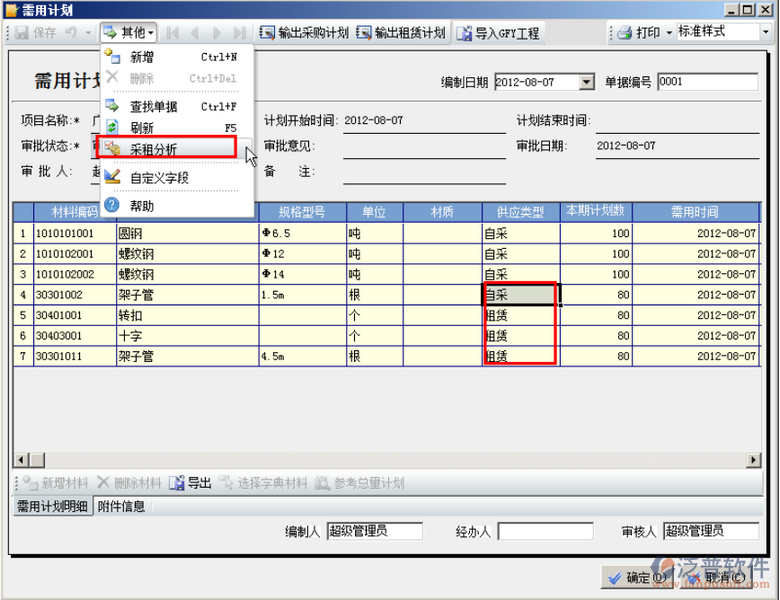
Task: Click the 单据编号 input field
Action: pos(707,82)
